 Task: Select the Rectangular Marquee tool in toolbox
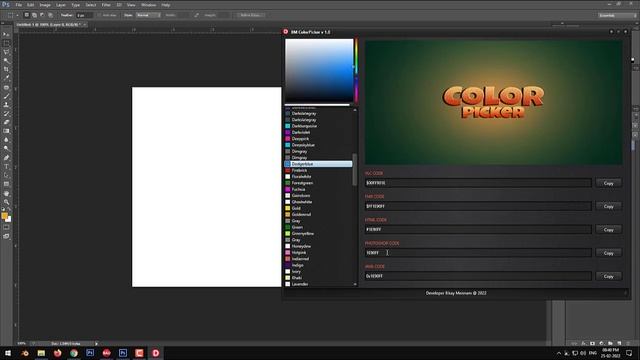click(x=6, y=43)
